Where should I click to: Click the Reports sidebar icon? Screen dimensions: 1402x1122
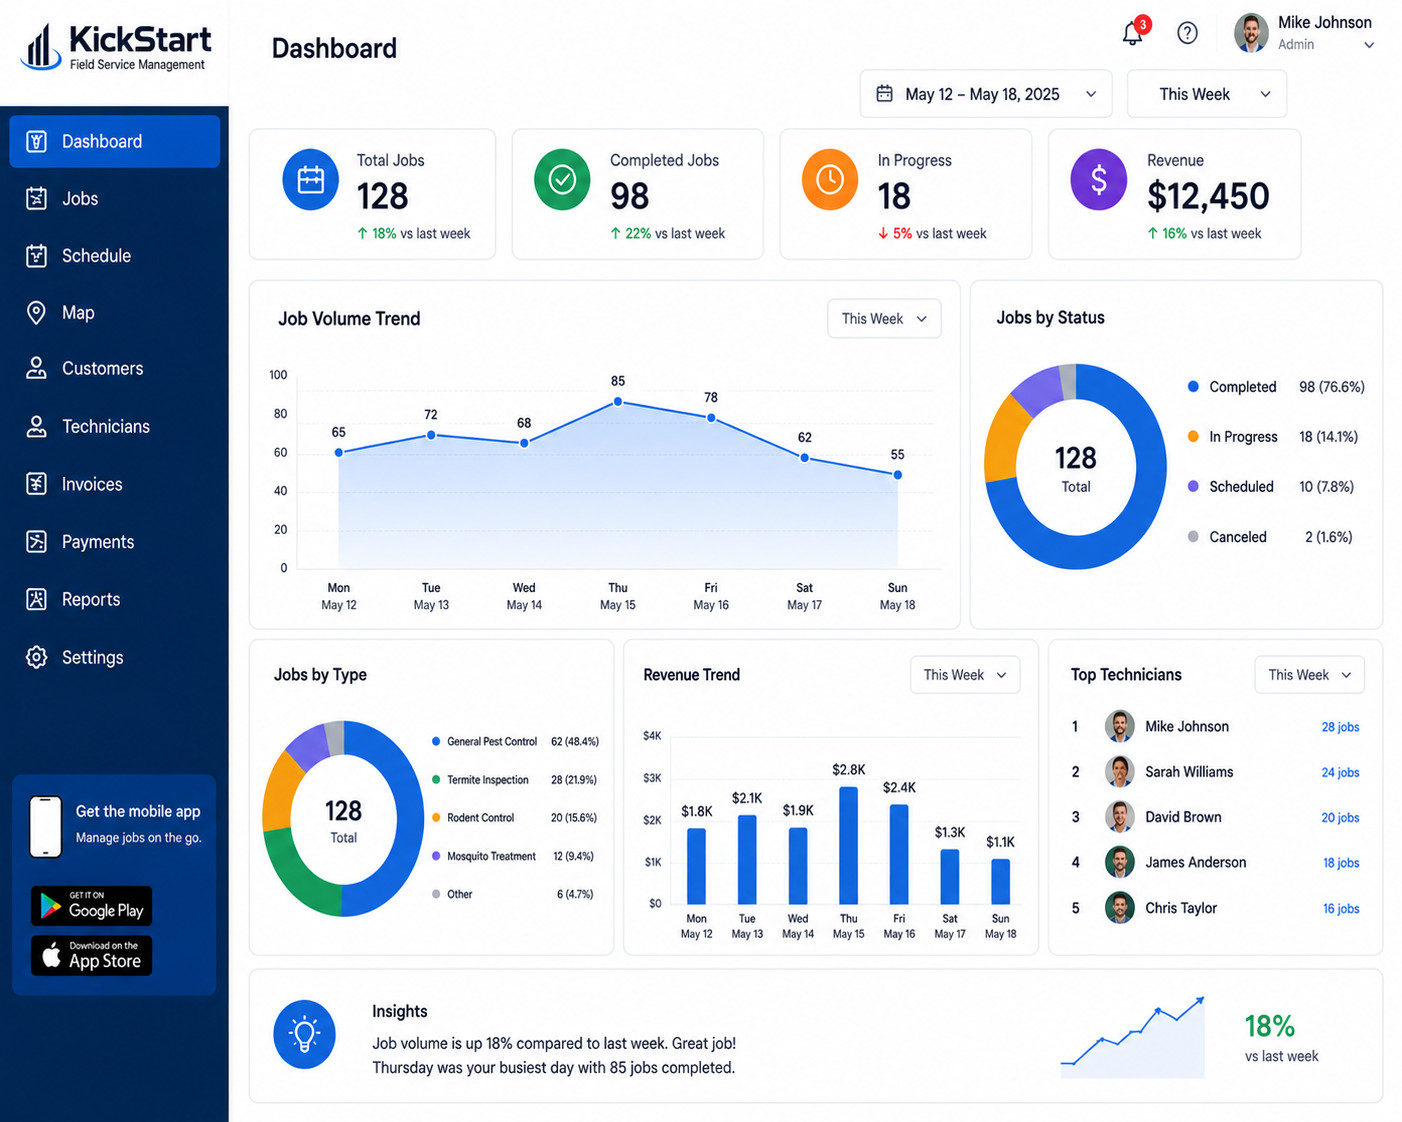click(x=36, y=599)
